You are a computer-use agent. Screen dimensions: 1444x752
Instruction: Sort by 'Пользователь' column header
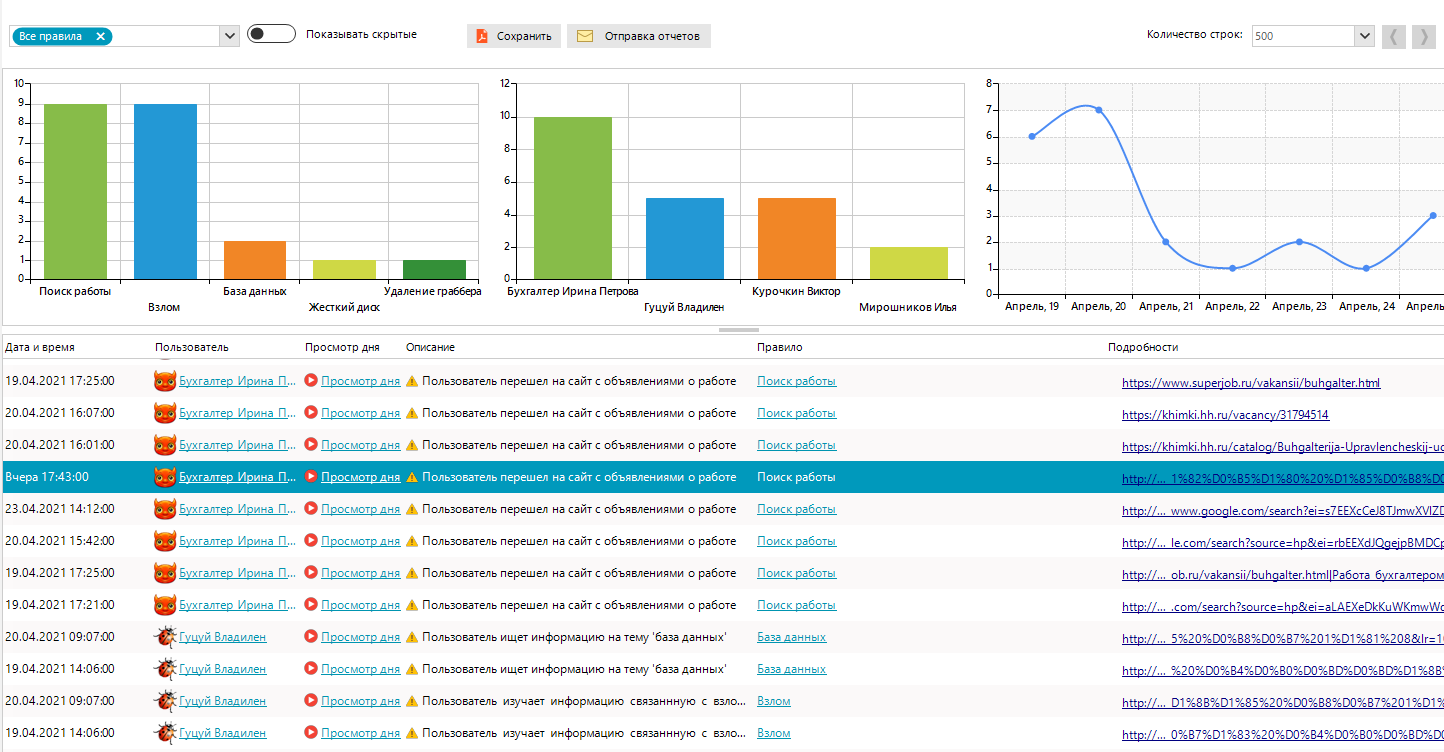192,347
